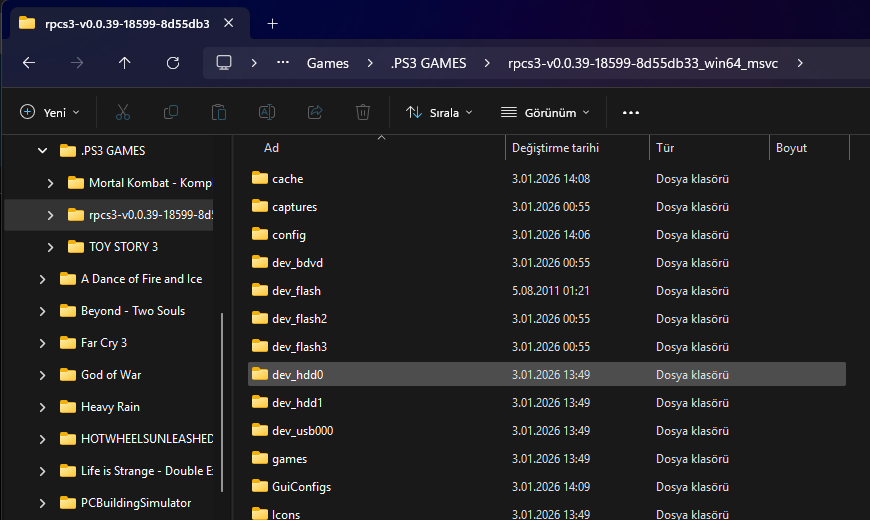Image resolution: width=870 pixels, height=520 pixels.
Task: Click the forward navigation arrow
Action: (x=77, y=63)
